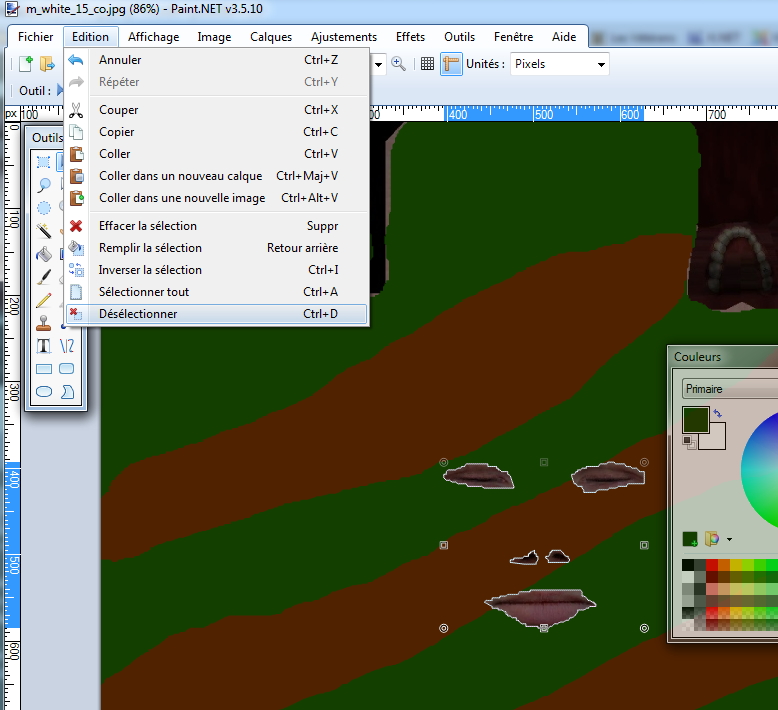The width and height of the screenshot is (778, 710).
Task: Choose the Paint Bucket tool
Action: coord(44,254)
